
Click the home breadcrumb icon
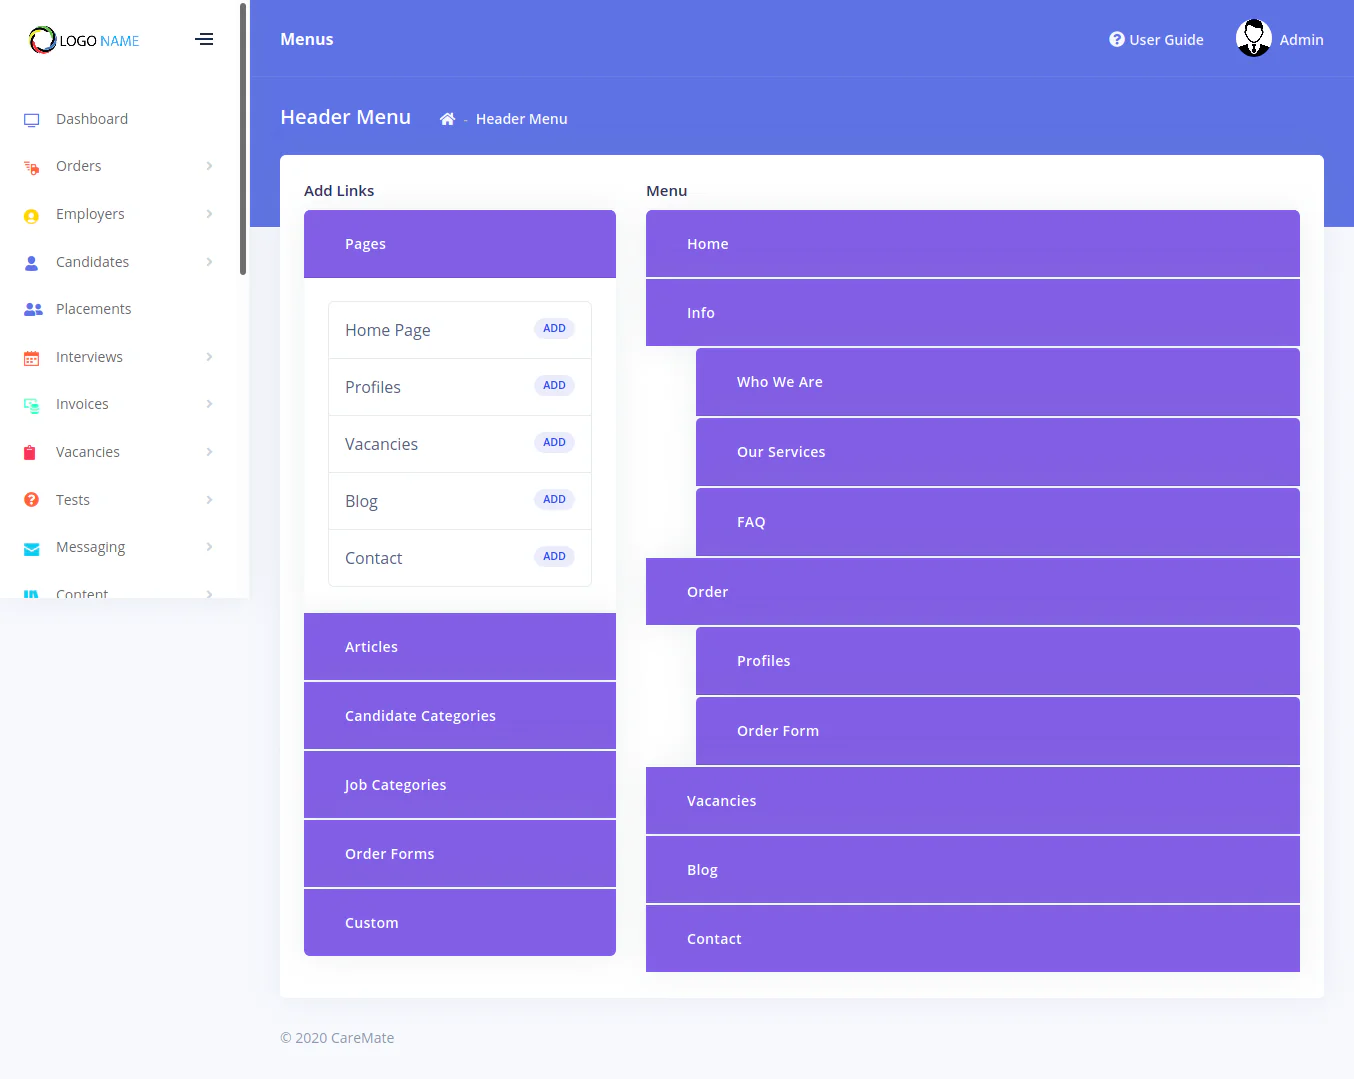click(x=447, y=119)
